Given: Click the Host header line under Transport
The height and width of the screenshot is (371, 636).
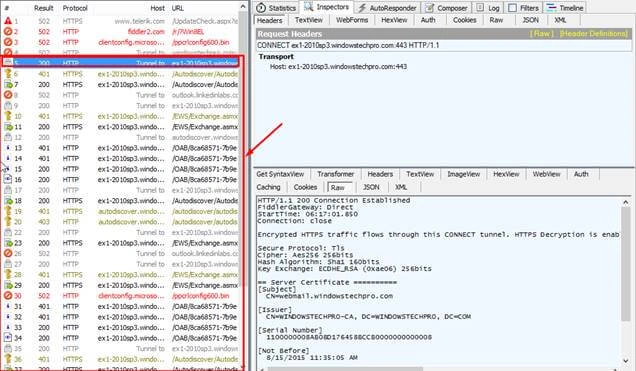Looking at the screenshot, I should [338, 66].
